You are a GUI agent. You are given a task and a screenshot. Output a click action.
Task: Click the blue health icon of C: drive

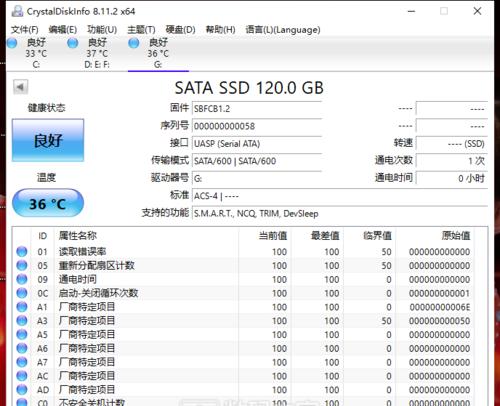coord(12,43)
